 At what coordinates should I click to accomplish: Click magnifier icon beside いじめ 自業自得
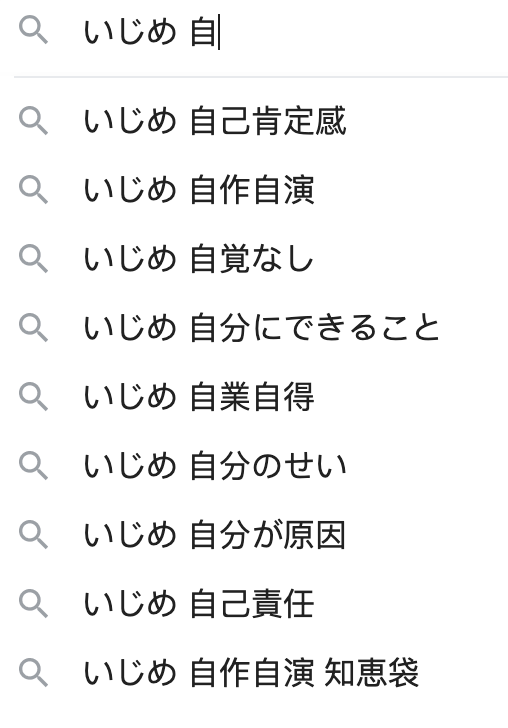coord(33,396)
